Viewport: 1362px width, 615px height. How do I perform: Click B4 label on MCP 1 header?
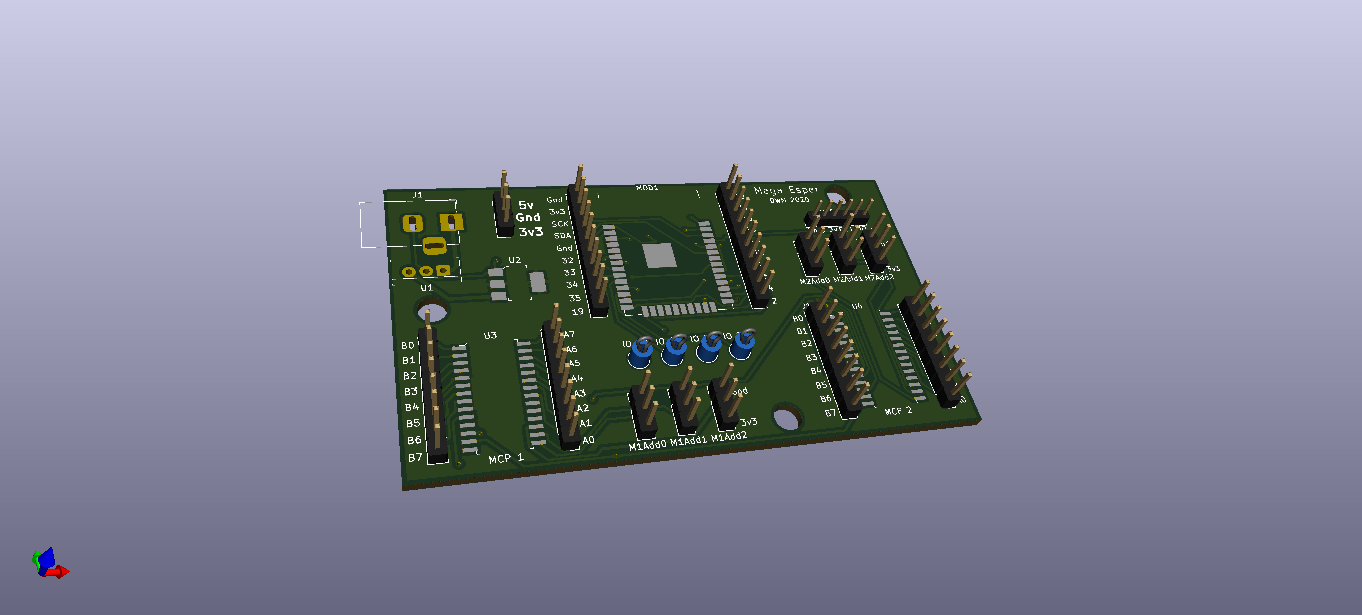click(413, 407)
